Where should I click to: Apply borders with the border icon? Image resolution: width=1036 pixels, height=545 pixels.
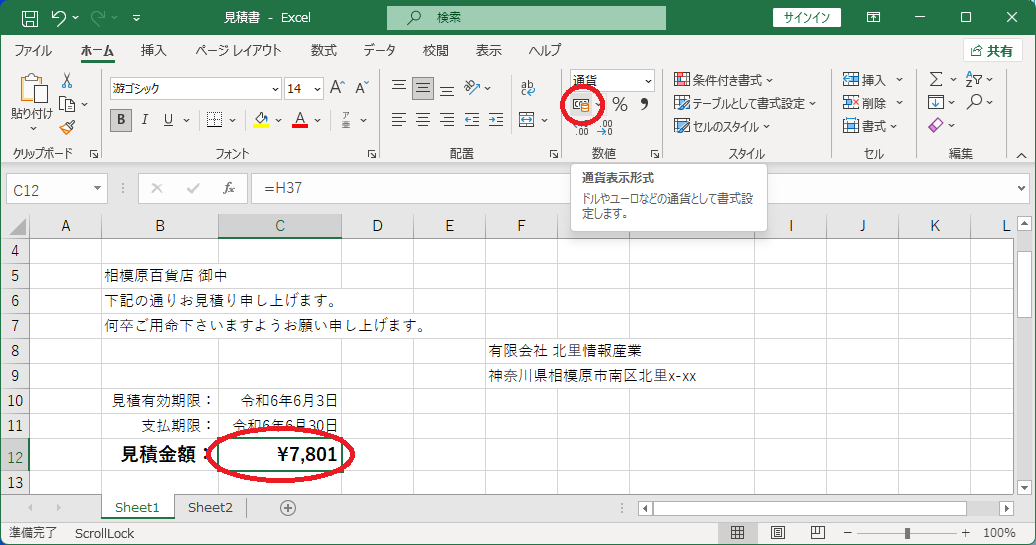pos(214,120)
